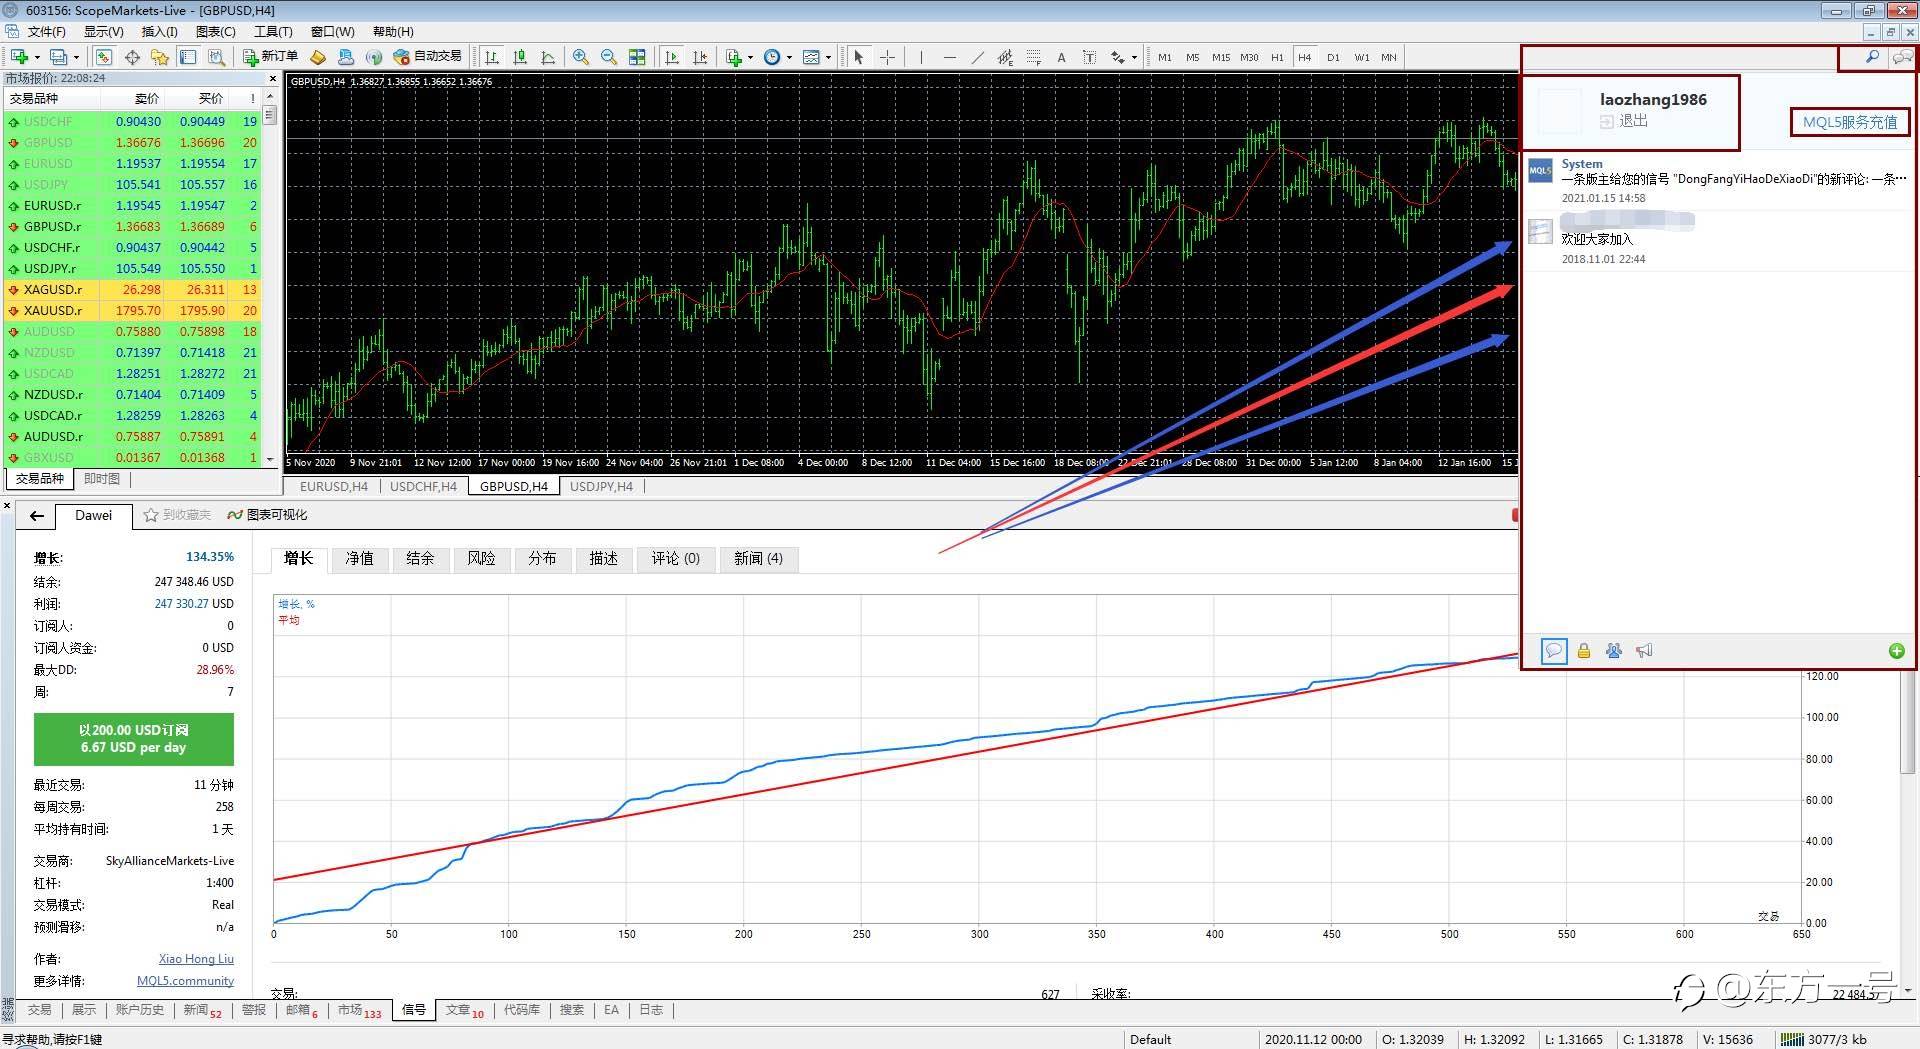Toggle the Navigator star-folder icon
Screen dimensions: 1920x1049
pyautogui.click(x=160, y=57)
